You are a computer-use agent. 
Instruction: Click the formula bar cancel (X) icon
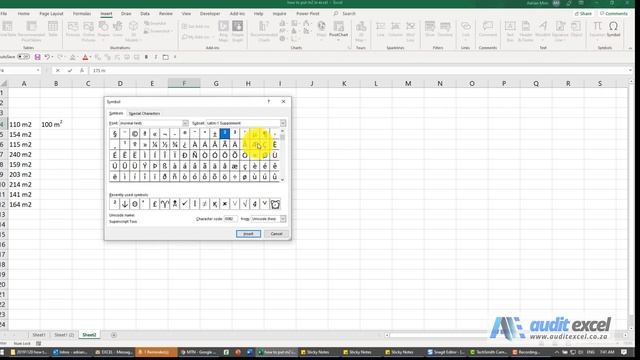tap(58, 71)
